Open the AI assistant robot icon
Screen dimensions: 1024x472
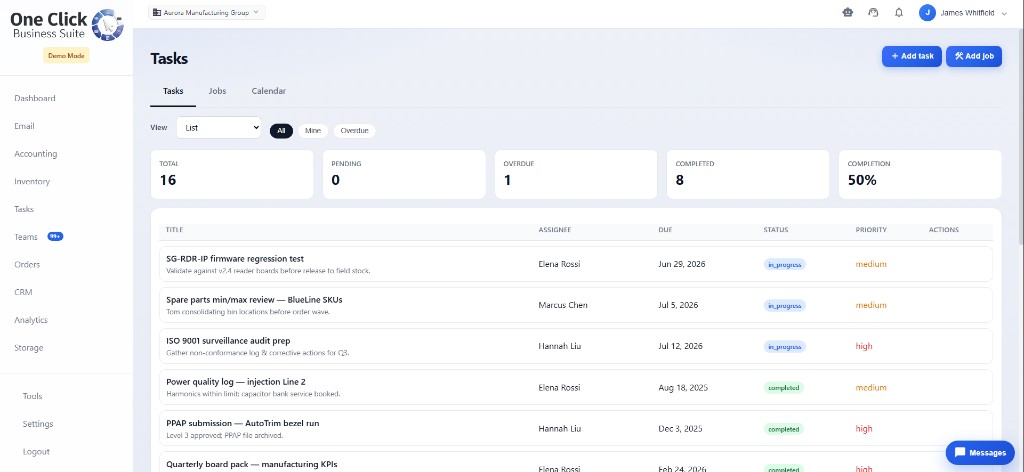848,12
